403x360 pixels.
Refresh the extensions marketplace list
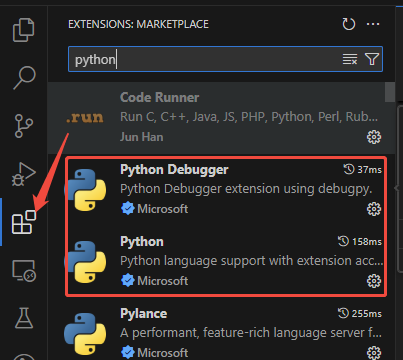click(349, 24)
